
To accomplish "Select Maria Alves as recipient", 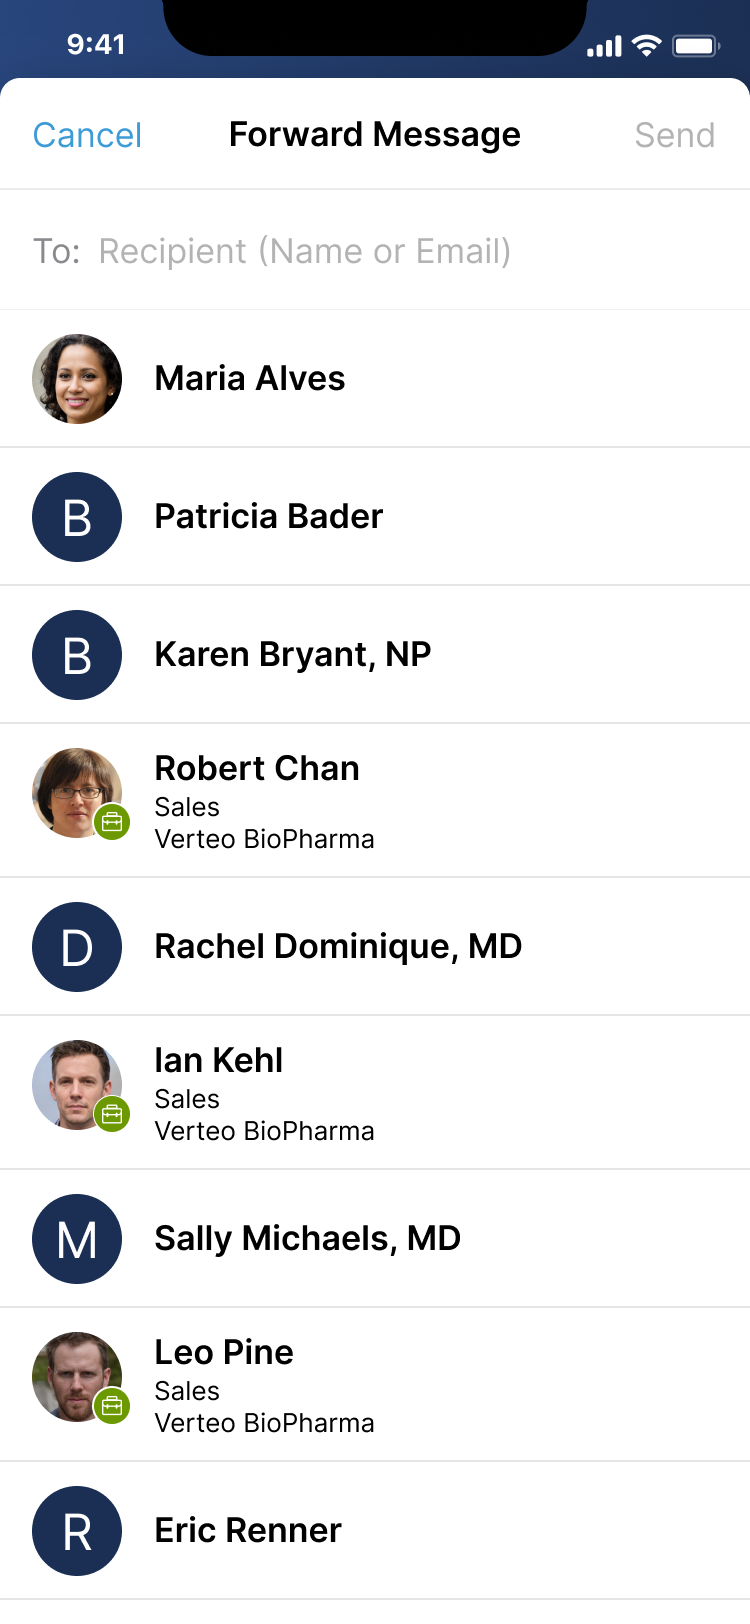I will pos(250,379).
